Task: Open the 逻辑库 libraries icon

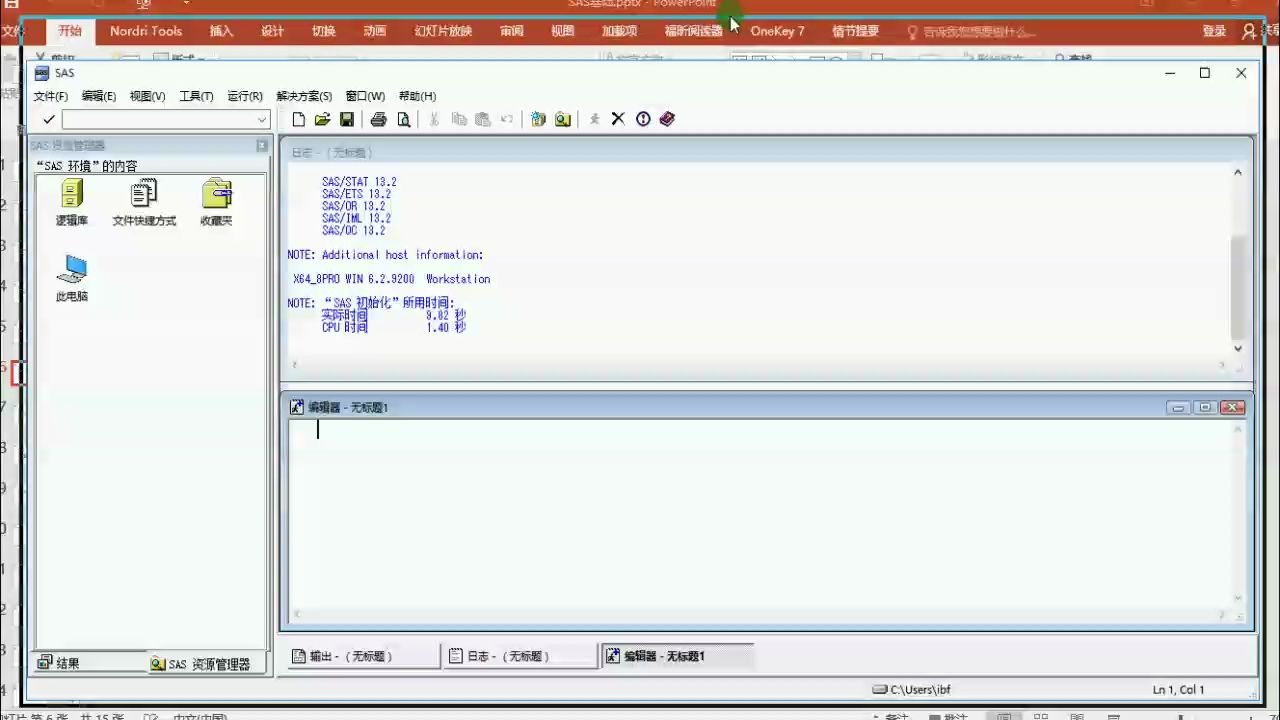Action: click(72, 202)
